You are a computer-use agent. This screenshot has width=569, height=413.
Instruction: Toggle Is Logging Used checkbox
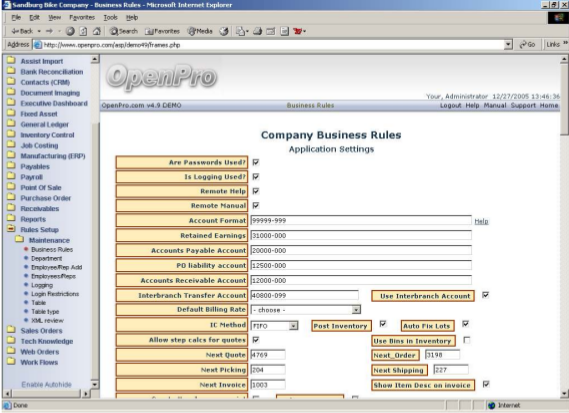coord(256,176)
